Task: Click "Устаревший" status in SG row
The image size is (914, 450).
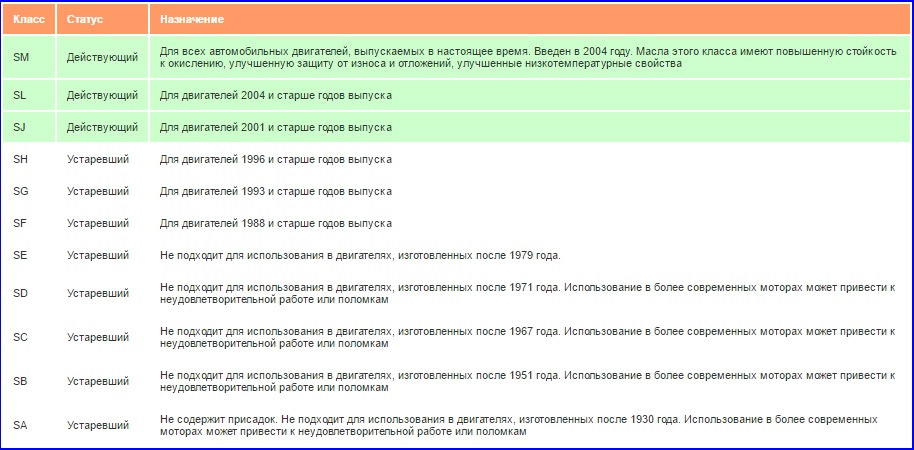Action: point(98,191)
